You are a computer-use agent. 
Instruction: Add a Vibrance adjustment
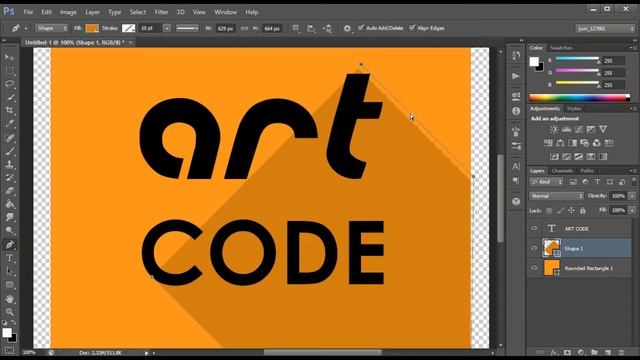(603, 129)
